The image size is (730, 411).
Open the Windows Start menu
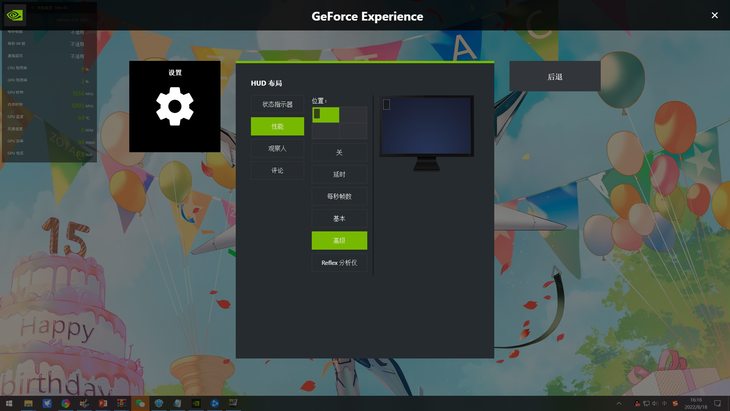(9, 403)
